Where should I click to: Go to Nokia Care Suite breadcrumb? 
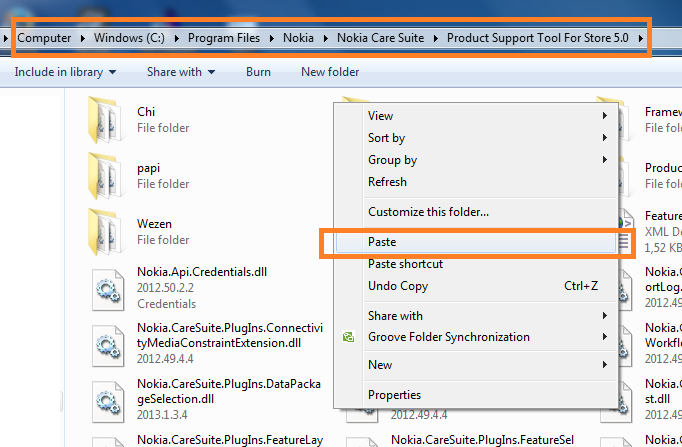381,38
